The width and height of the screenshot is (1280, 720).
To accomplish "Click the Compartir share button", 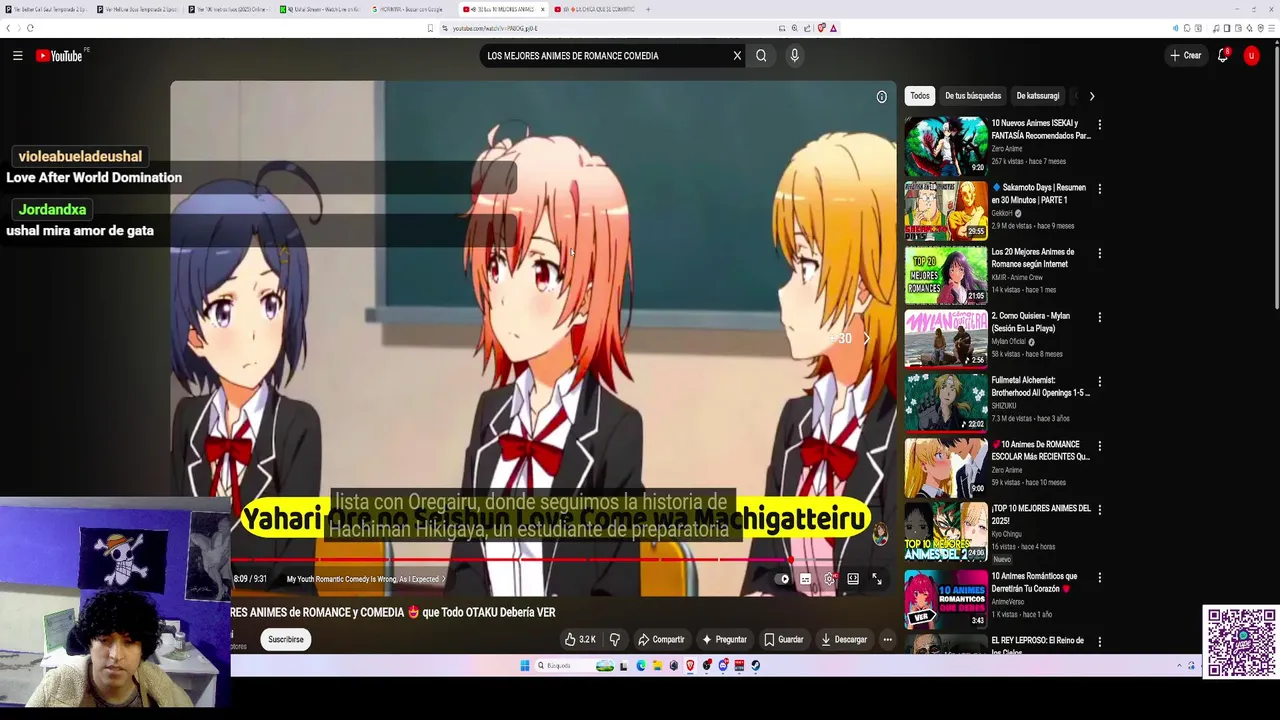I will [662, 639].
